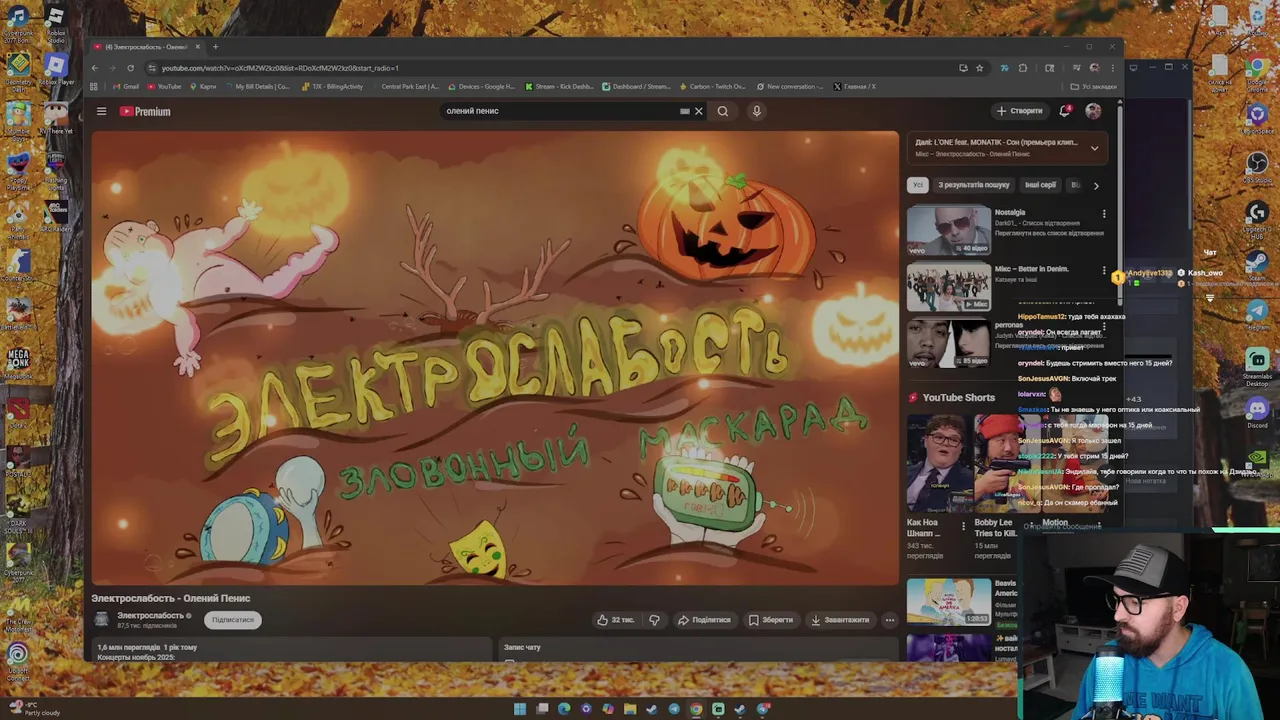Go back in Chrome browser
This screenshot has height=720, width=1280.
[x=95, y=68]
